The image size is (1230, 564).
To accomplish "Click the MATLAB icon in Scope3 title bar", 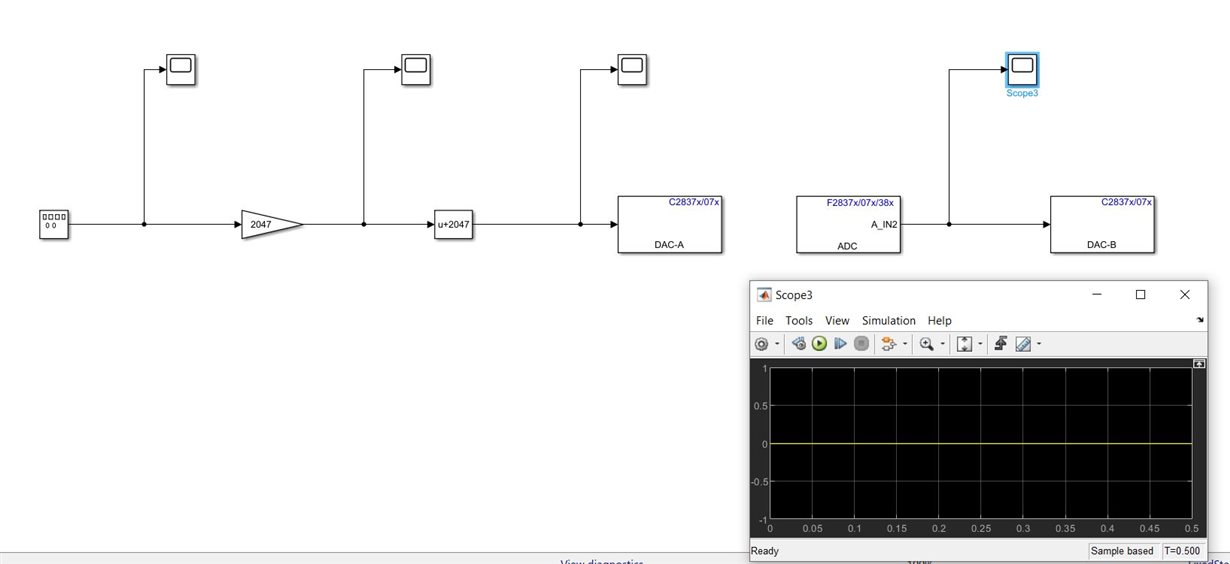I will click(764, 295).
